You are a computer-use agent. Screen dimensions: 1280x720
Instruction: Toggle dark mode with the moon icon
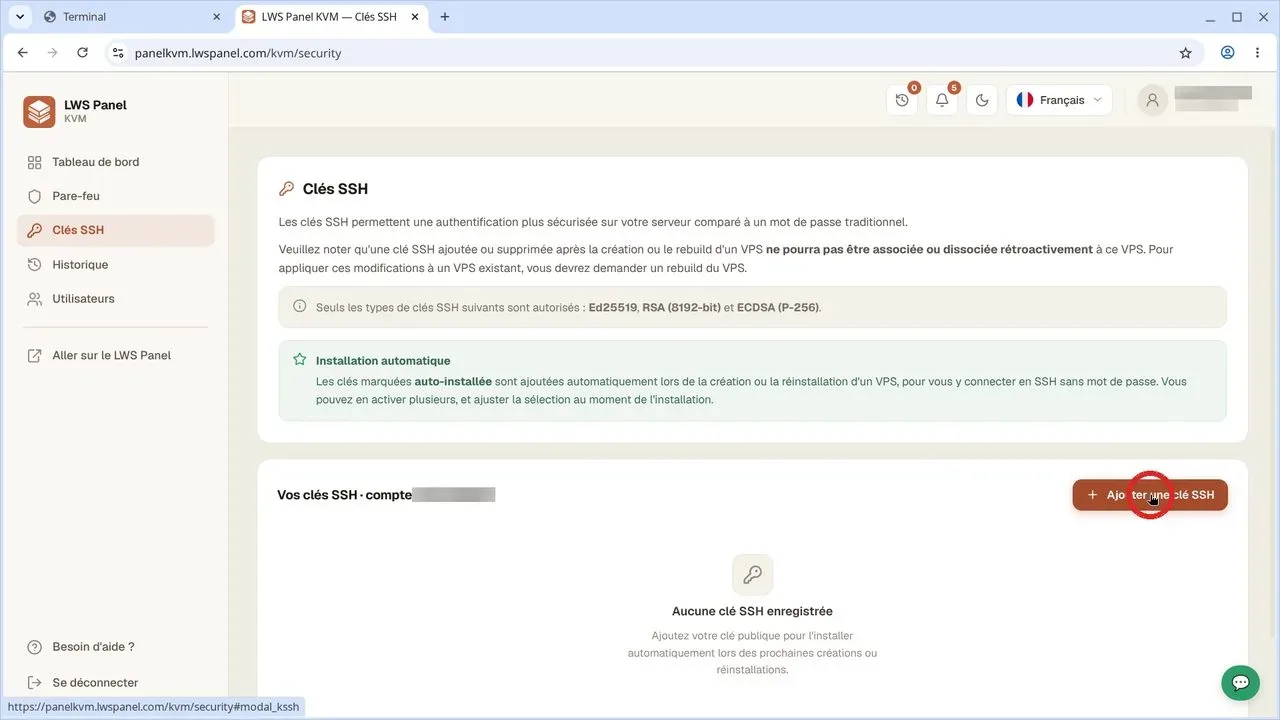pyautogui.click(x=982, y=100)
